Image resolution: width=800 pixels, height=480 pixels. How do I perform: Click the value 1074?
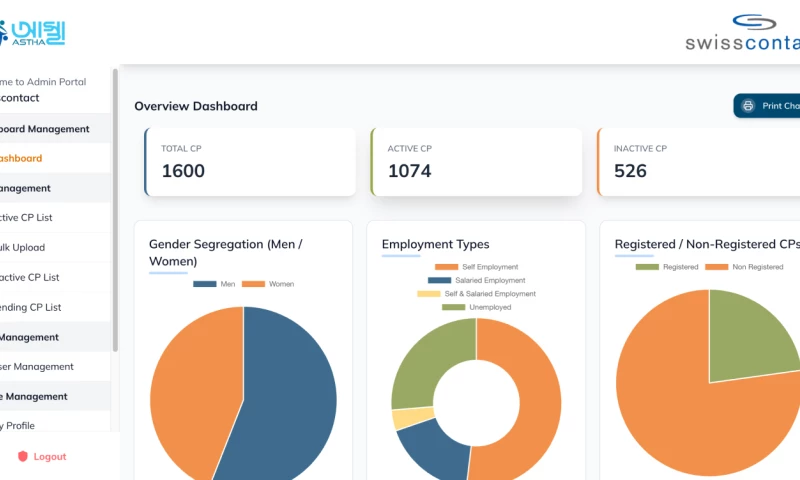(x=410, y=171)
